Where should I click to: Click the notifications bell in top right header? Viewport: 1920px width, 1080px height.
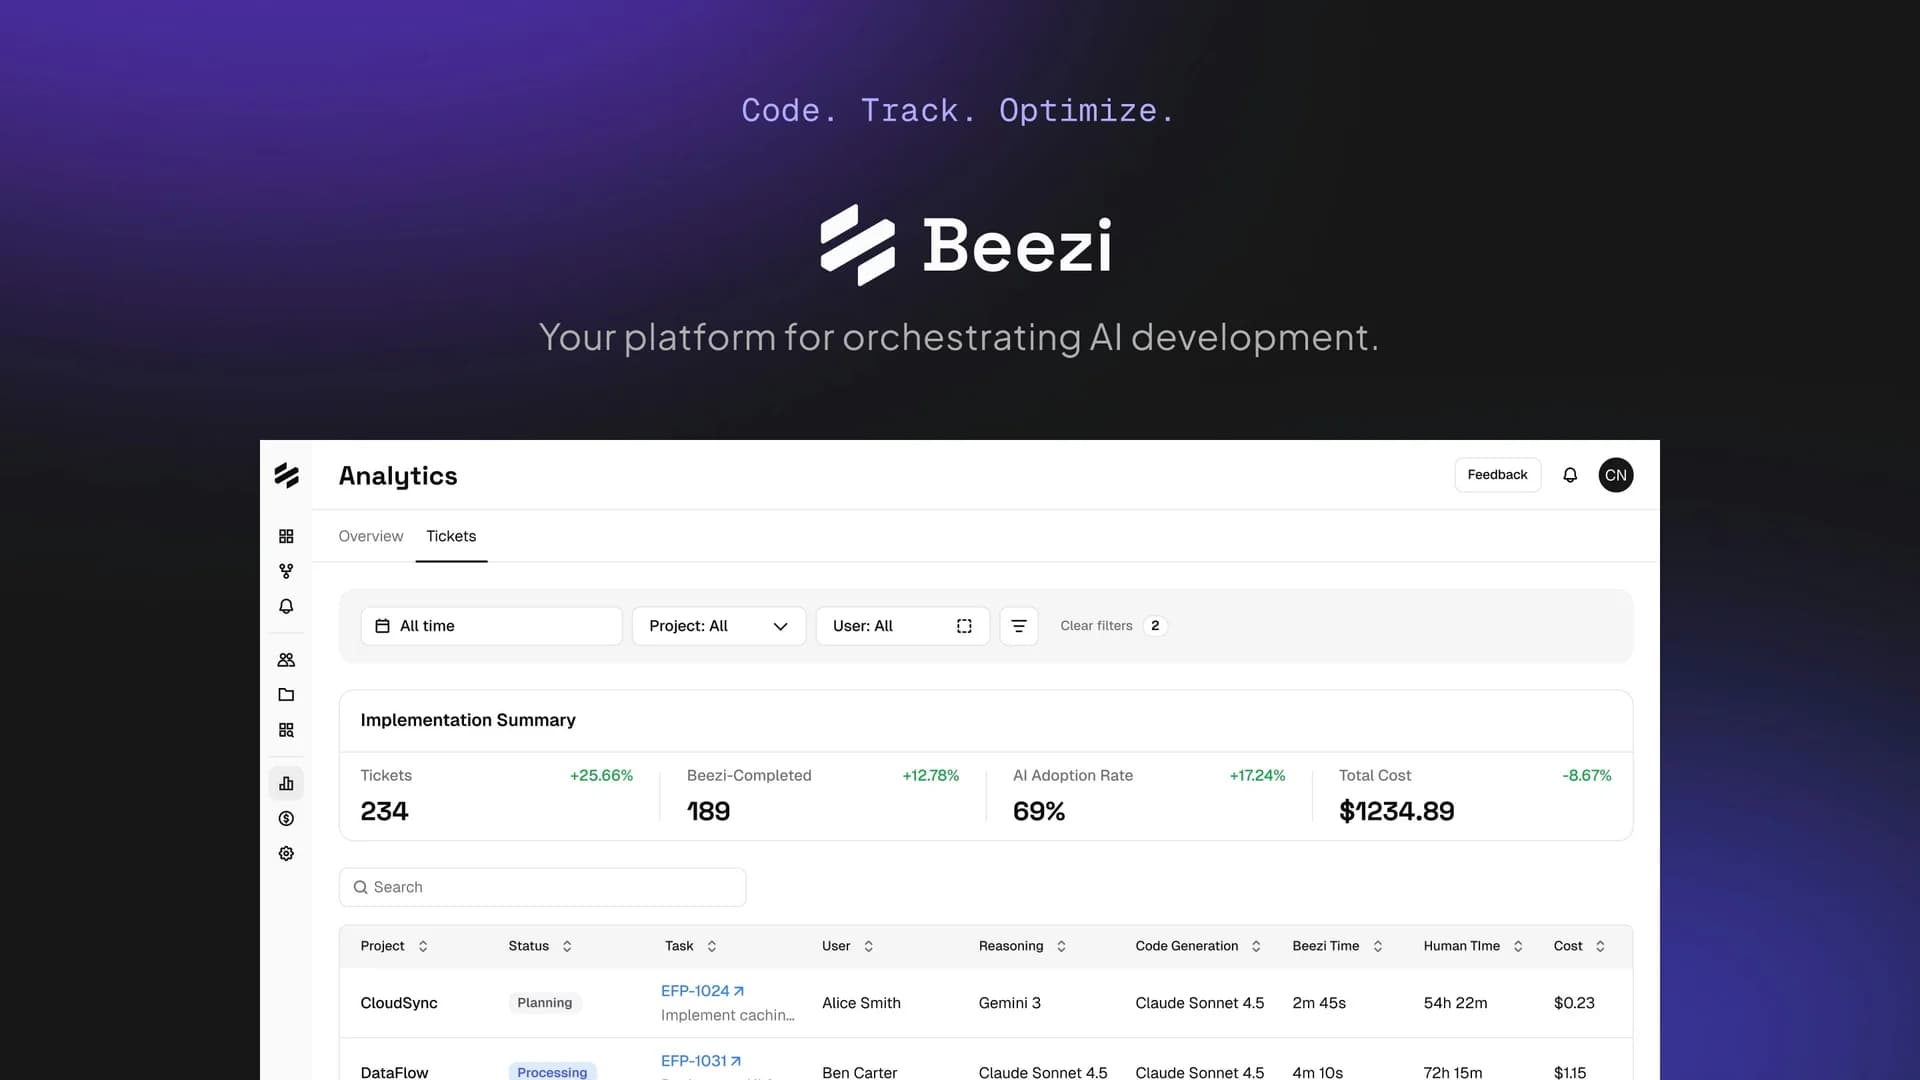[1570, 475]
